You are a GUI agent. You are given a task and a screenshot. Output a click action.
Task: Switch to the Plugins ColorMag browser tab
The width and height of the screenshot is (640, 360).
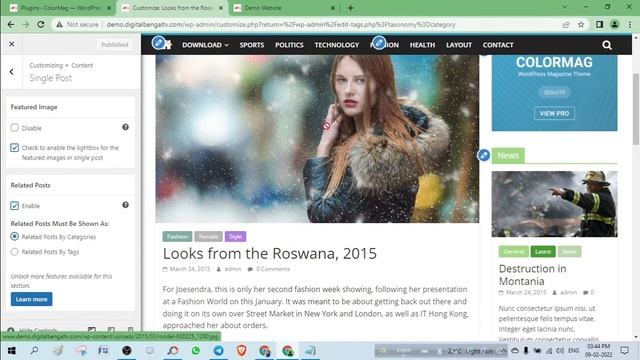coord(59,8)
